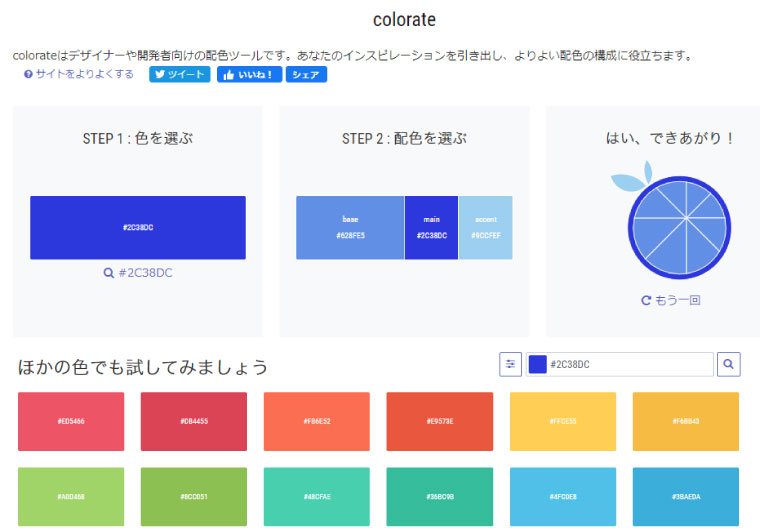
Task: Choose the amber #F6BB43 swatch
Action: 686,421
